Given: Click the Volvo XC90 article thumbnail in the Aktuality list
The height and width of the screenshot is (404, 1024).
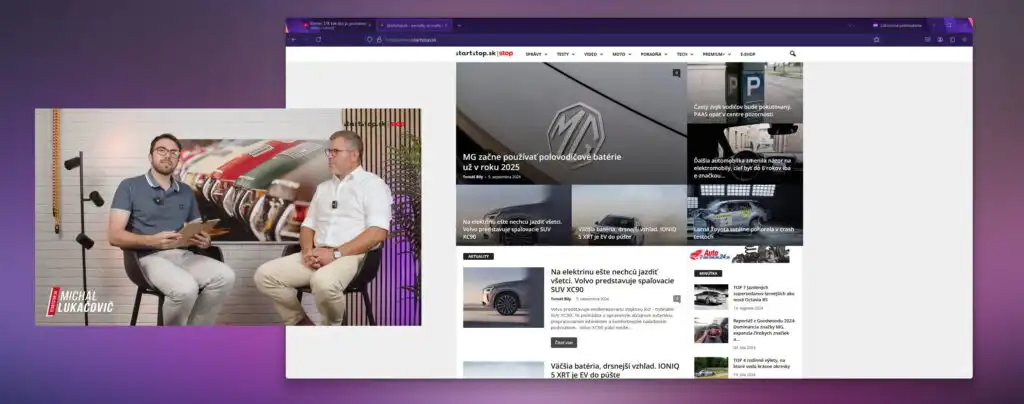Looking at the screenshot, I should pyautogui.click(x=504, y=297).
